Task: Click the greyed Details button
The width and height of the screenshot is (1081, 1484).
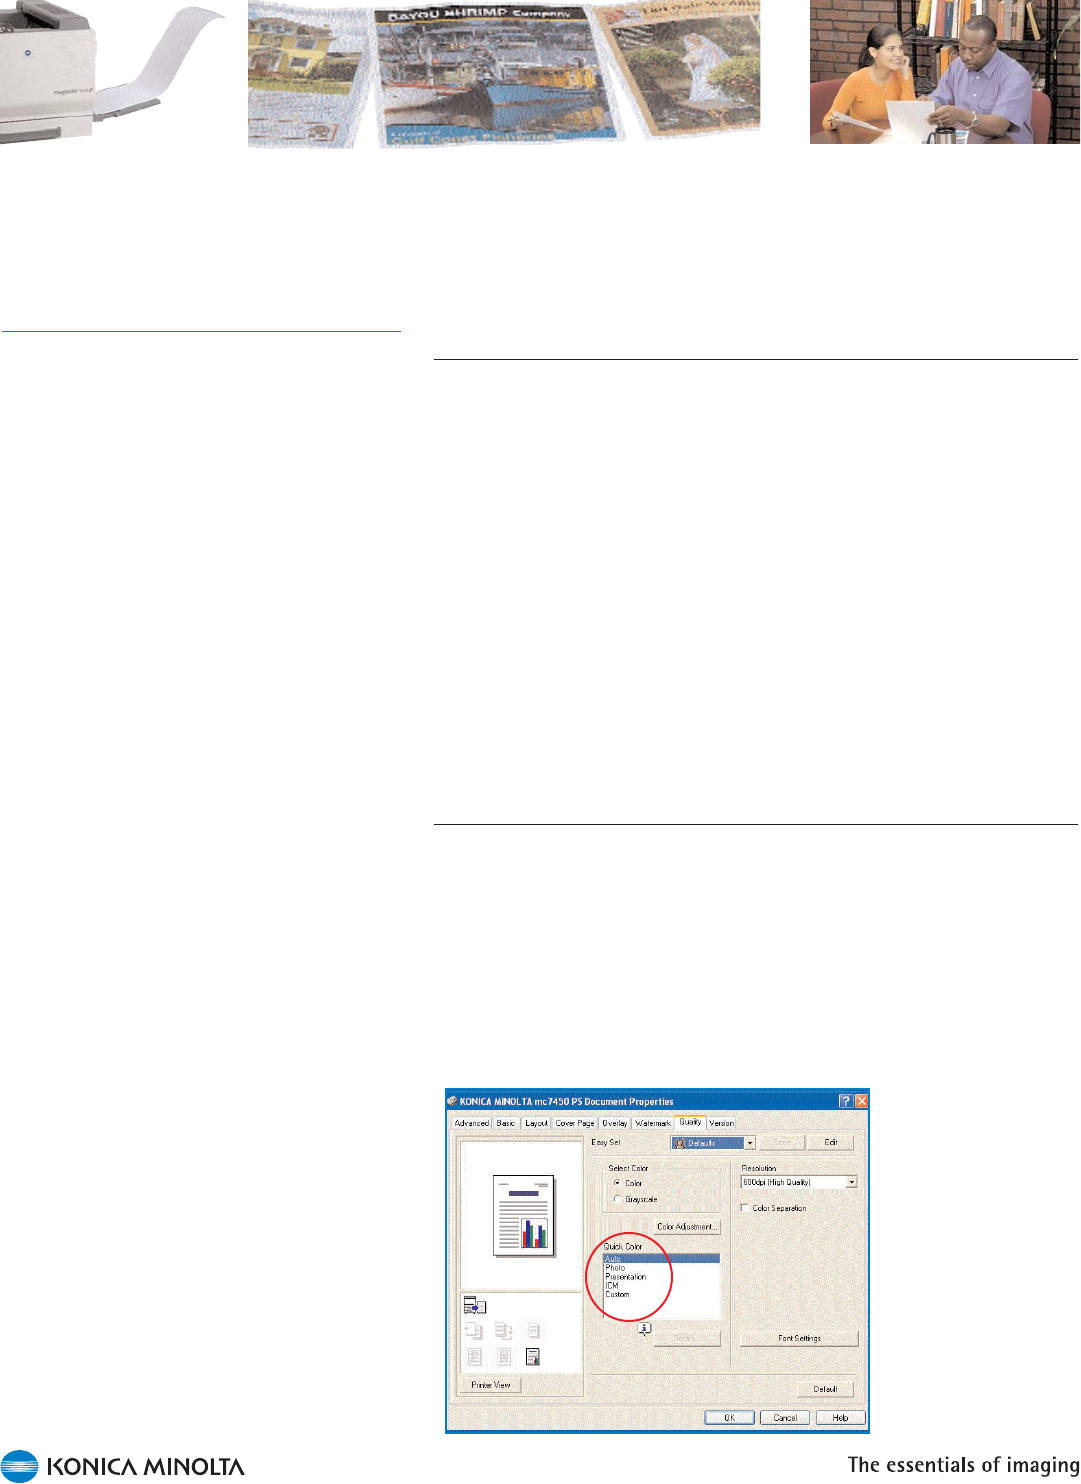Action: point(687,1338)
